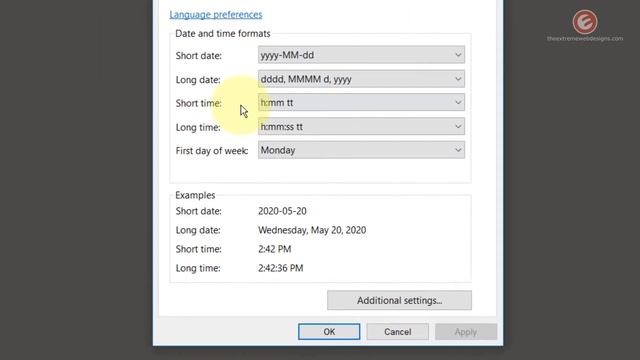Confirm with the OK button
Viewport: 640px width, 360px height.
click(329, 332)
